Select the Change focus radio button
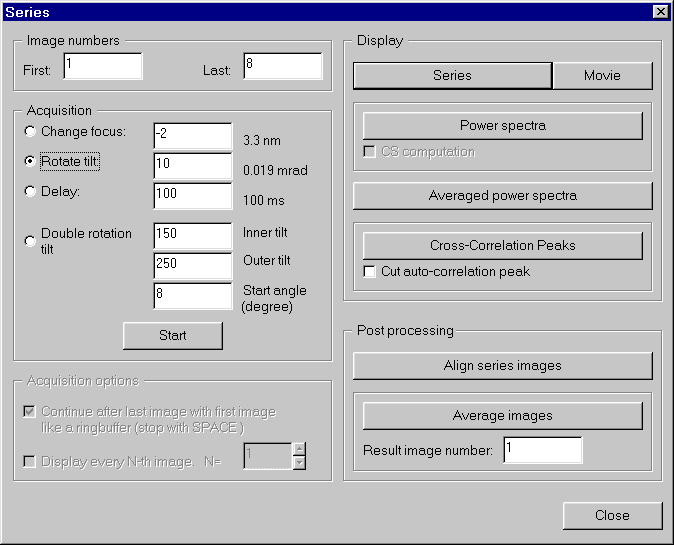This screenshot has width=674, height=545. coord(31,132)
